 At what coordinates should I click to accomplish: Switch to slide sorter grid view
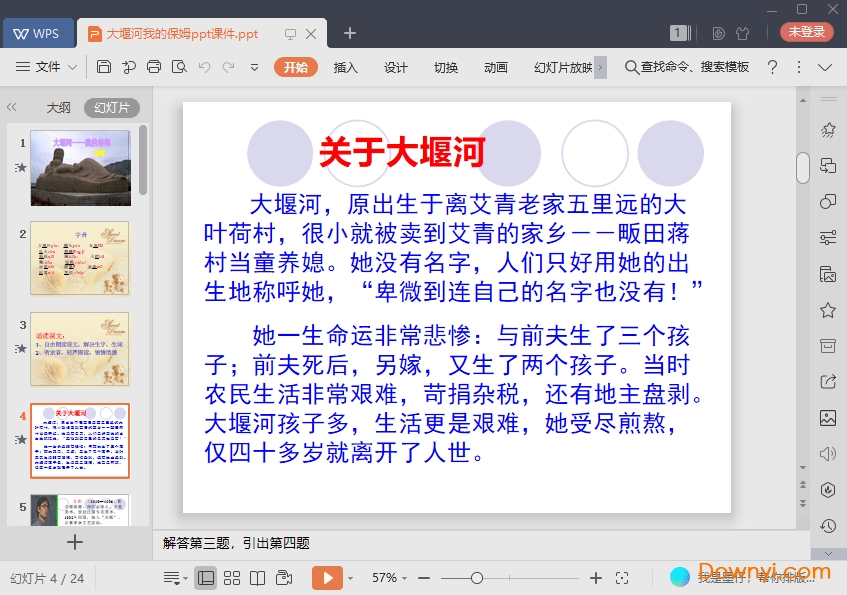pos(232,578)
